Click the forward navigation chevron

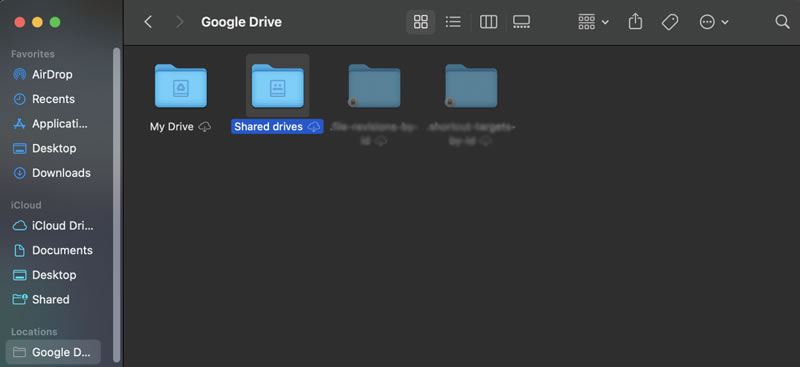179,22
